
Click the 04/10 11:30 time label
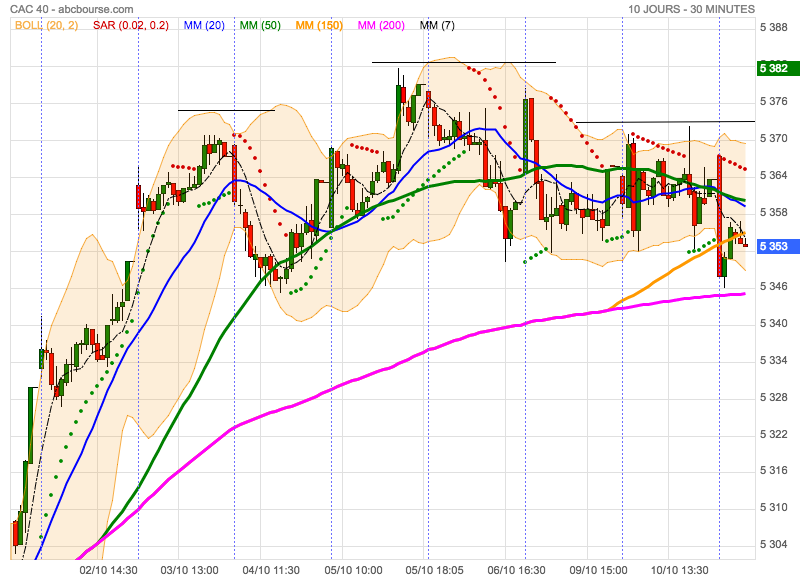(271, 570)
